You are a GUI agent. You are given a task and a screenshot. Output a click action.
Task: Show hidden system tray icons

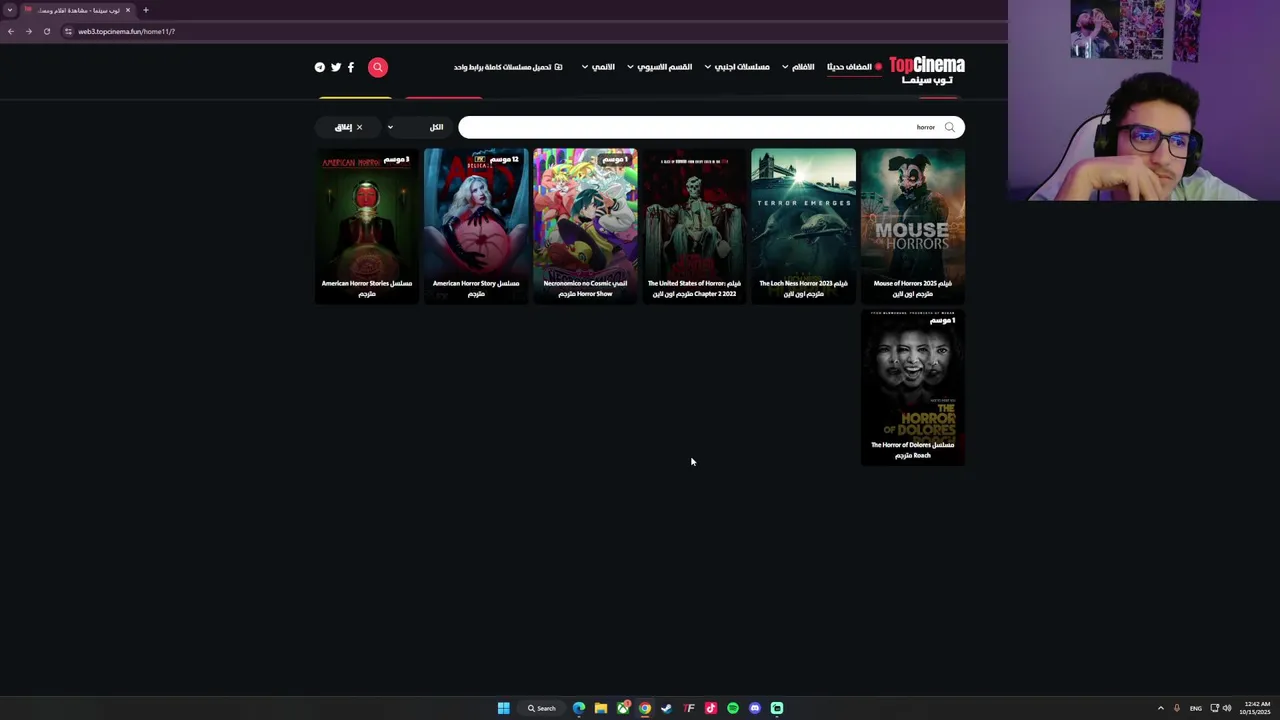coord(1161,708)
